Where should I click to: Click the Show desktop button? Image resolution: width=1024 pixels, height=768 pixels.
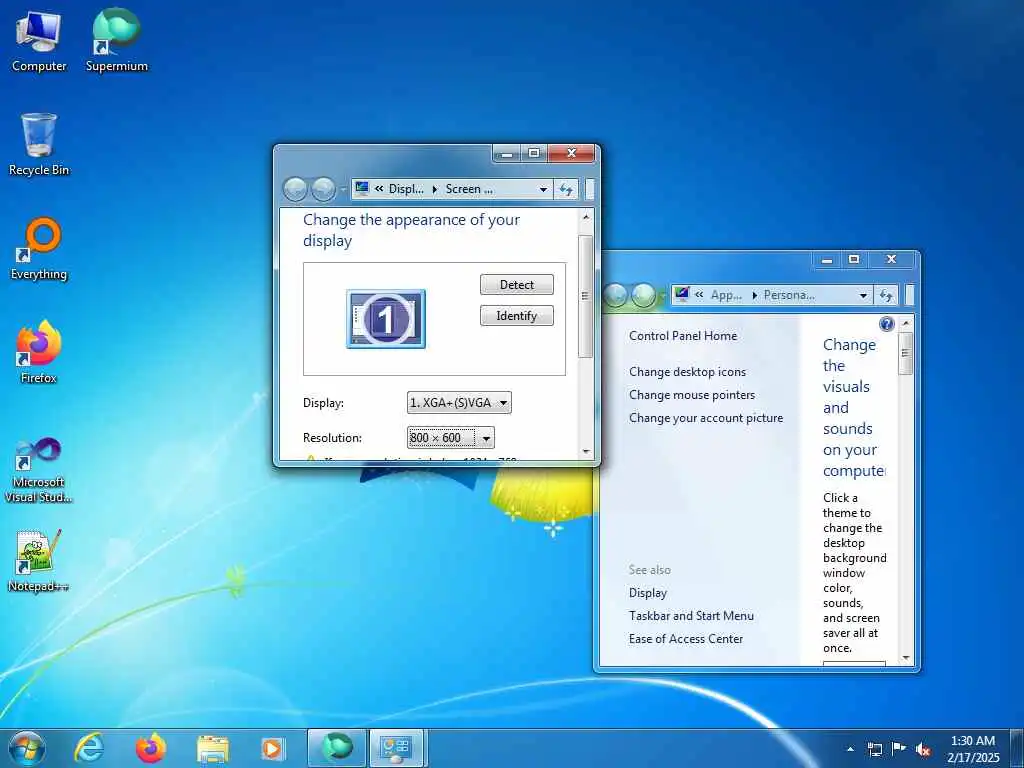pyautogui.click(x=1017, y=749)
